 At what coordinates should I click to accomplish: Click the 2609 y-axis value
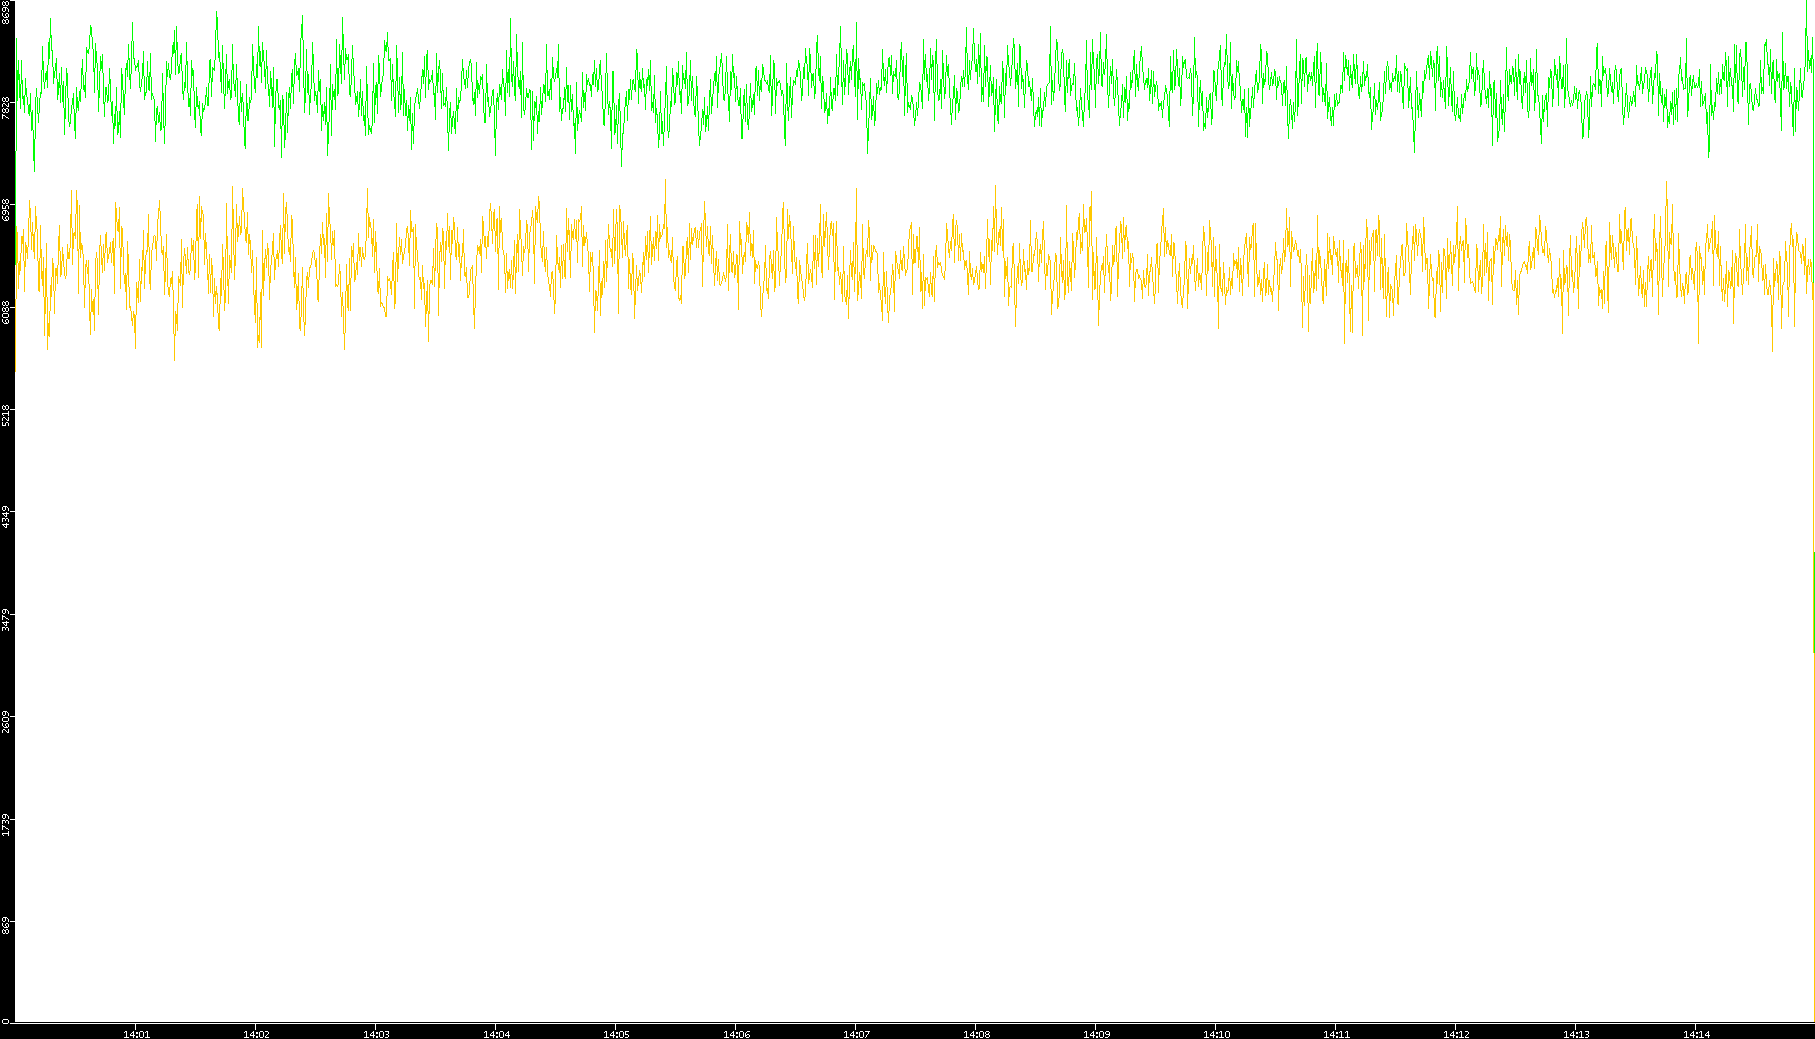click(x=6, y=722)
